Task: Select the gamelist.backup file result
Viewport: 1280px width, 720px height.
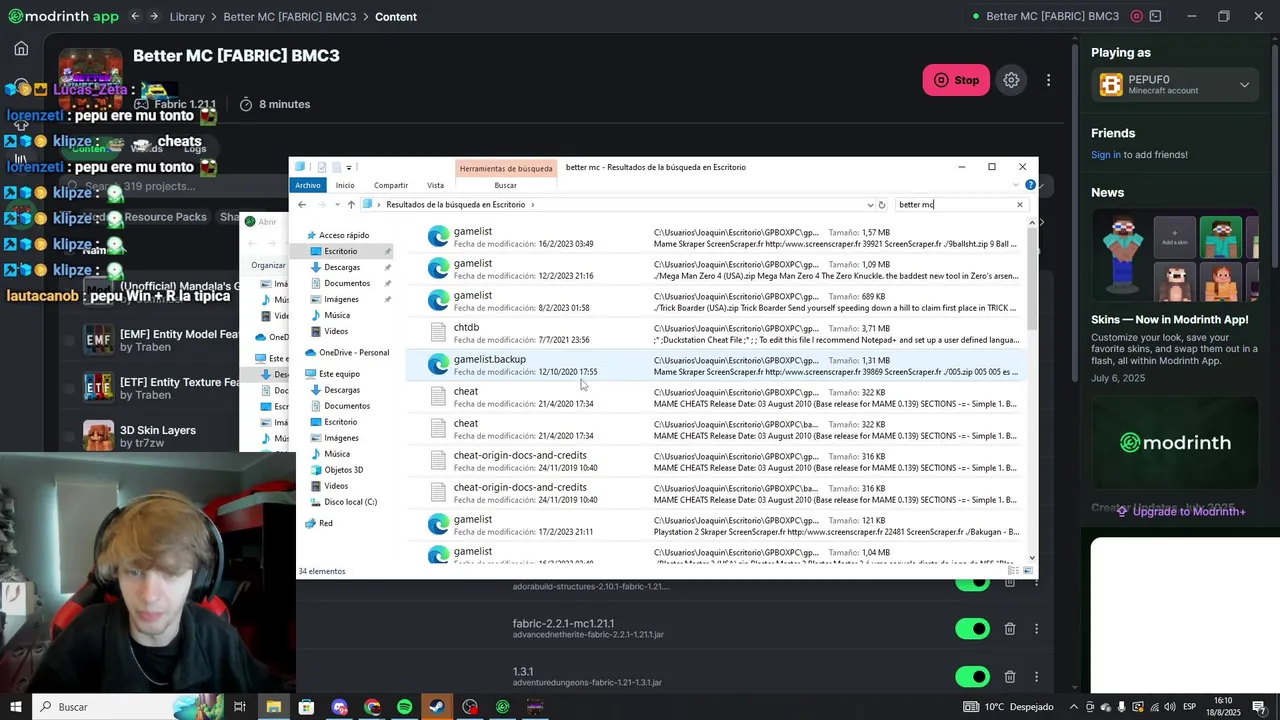Action: coord(715,365)
